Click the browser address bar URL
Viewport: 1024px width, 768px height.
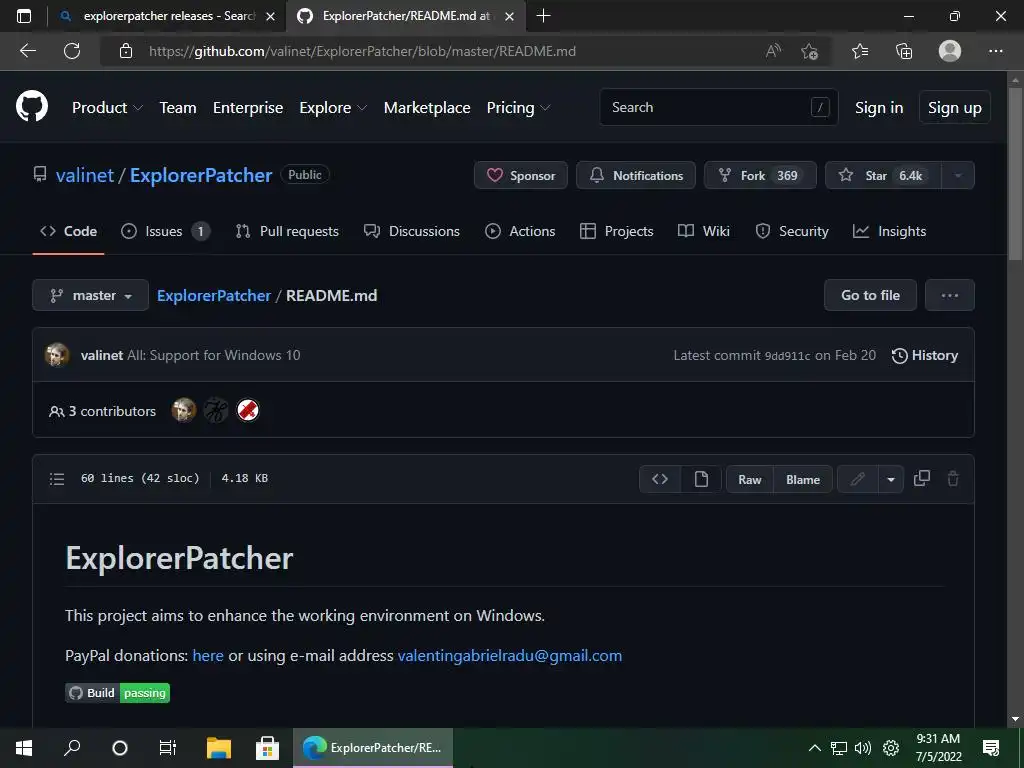click(362, 51)
